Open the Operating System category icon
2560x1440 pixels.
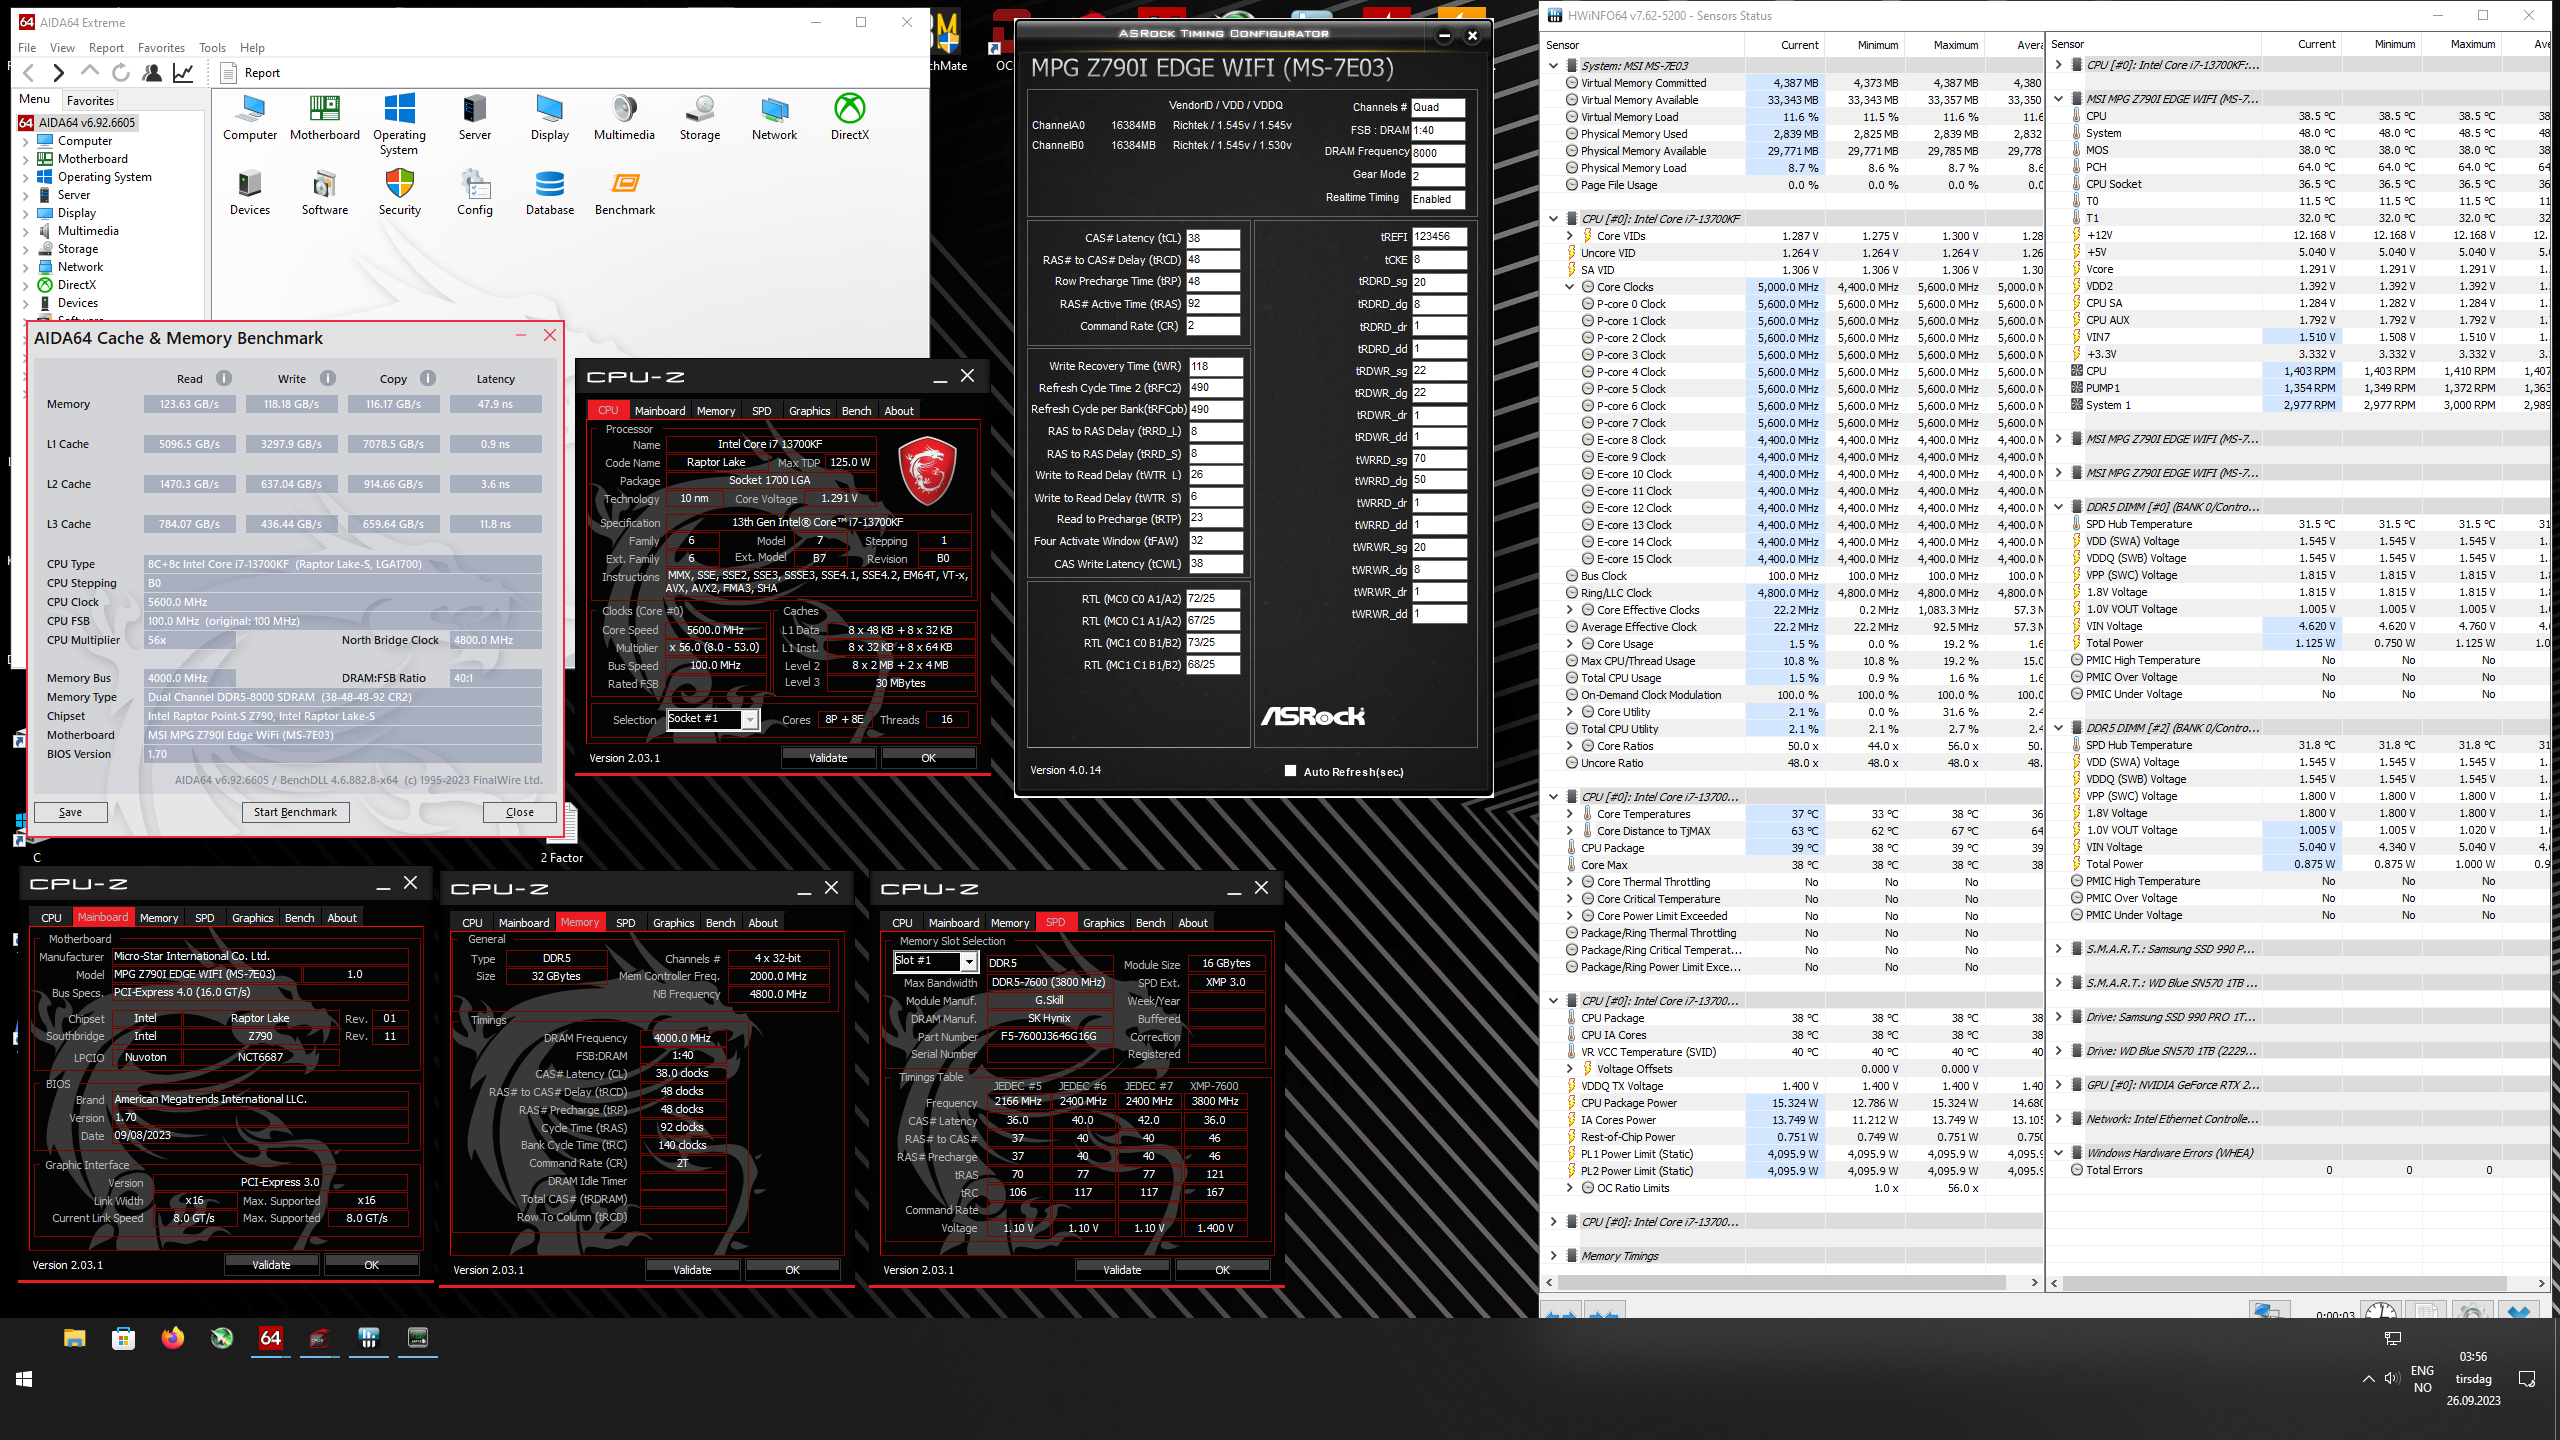pos(399,124)
